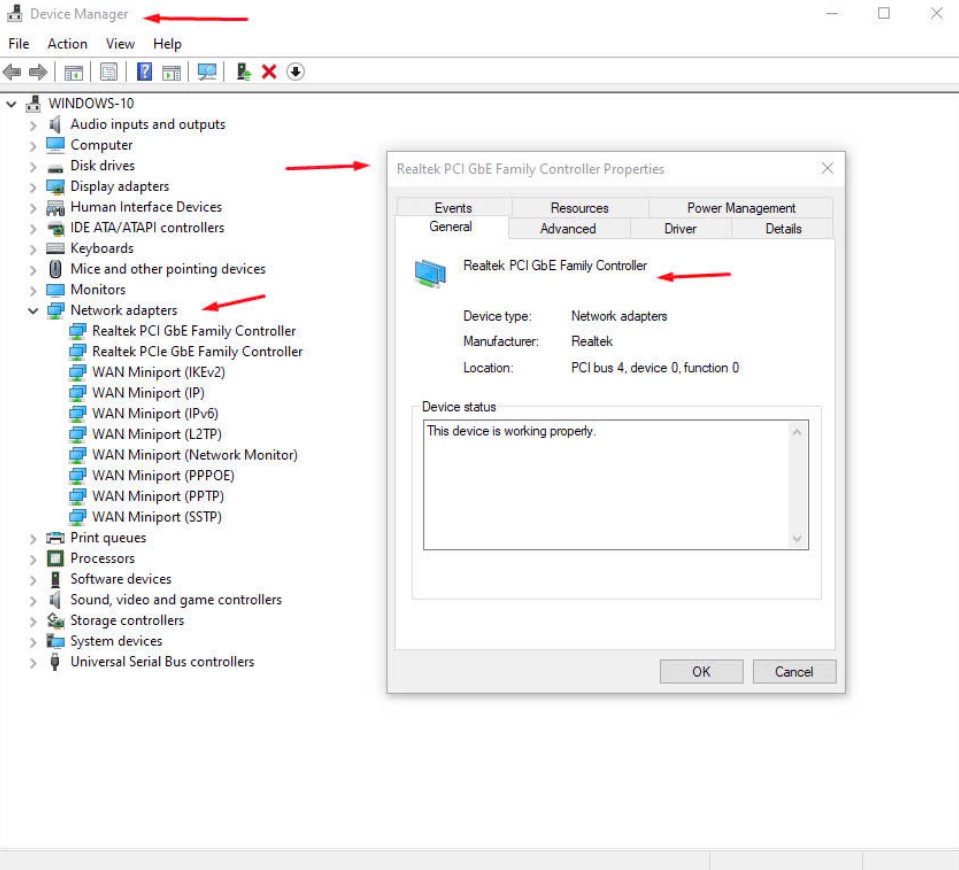Screen dimensions: 959x870
Task: Click the Disk drives icon
Action: 55,167
